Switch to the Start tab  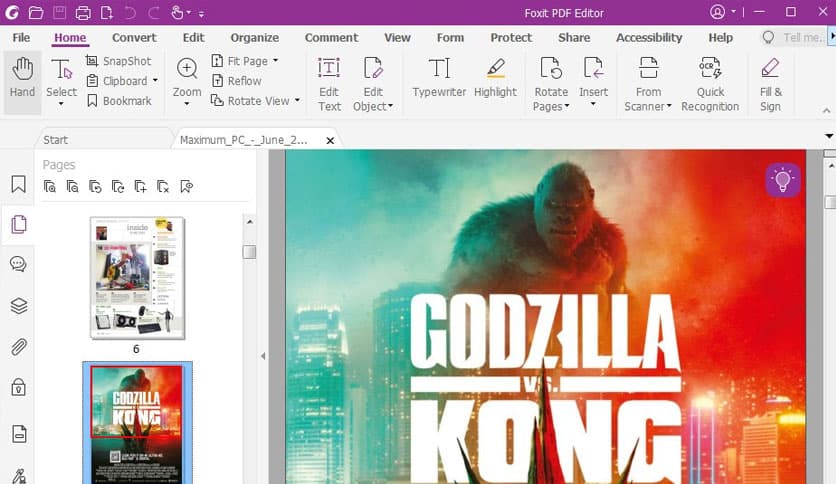pos(55,140)
